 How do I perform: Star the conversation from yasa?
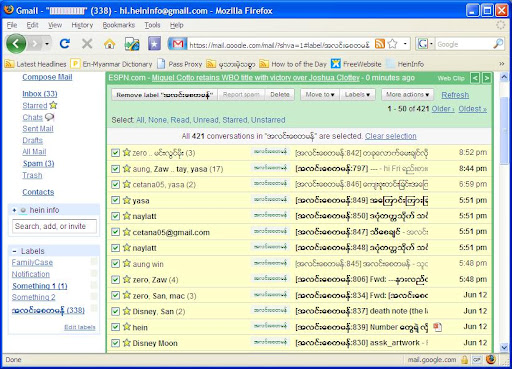[x=127, y=200]
